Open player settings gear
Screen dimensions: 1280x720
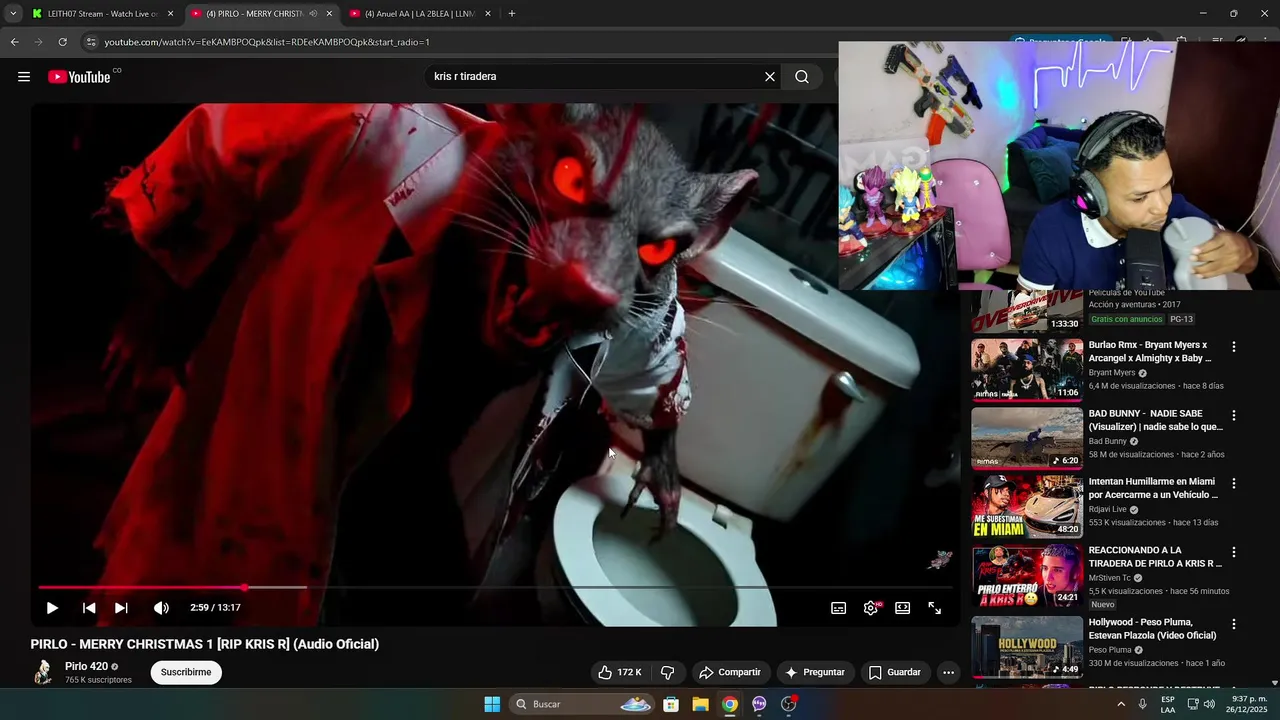(x=871, y=608)
